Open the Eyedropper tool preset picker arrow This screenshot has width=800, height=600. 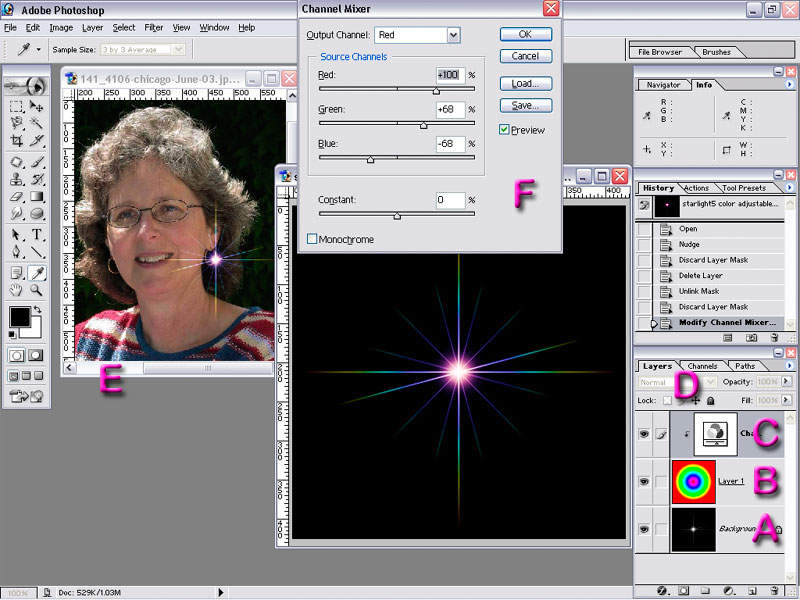(x=38, y=49)
